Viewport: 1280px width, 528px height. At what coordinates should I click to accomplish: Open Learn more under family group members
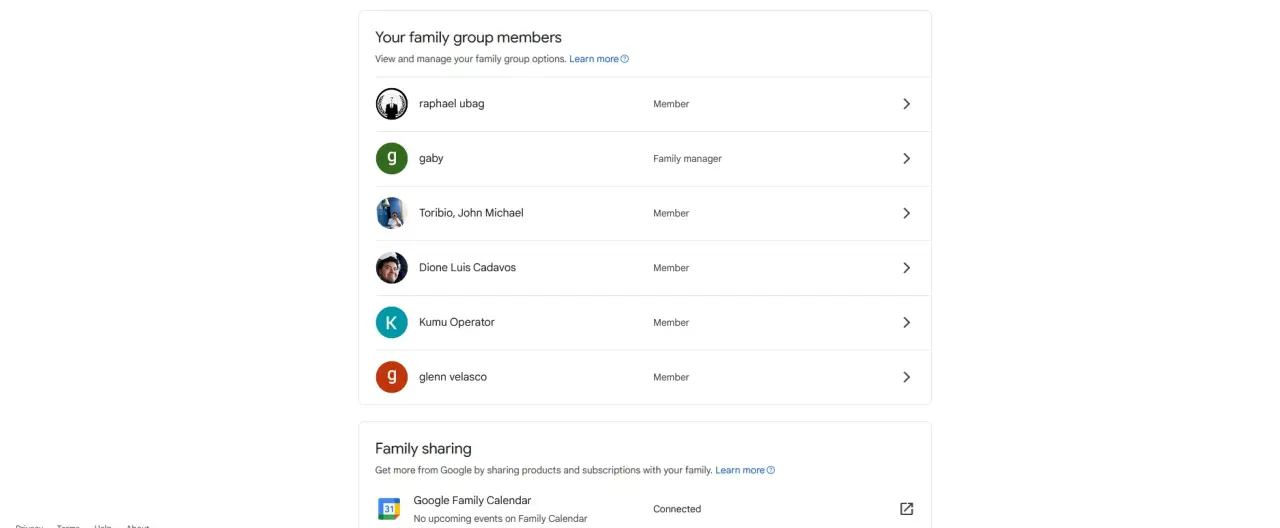(x=594, y=59)
